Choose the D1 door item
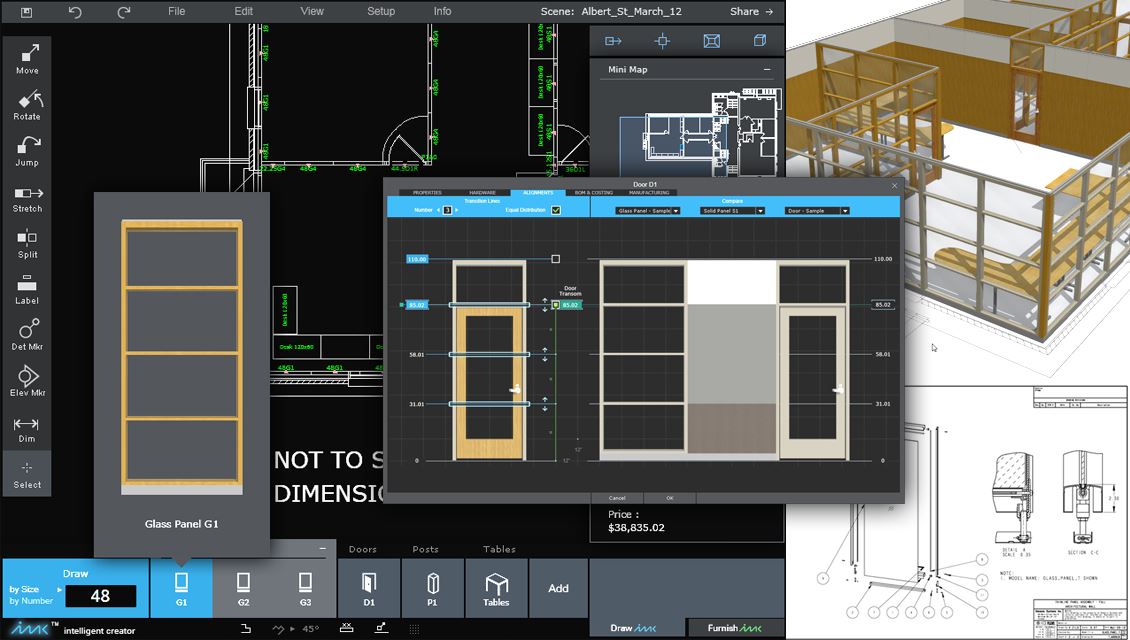1130x640 pixels. (x=369, y=588)
